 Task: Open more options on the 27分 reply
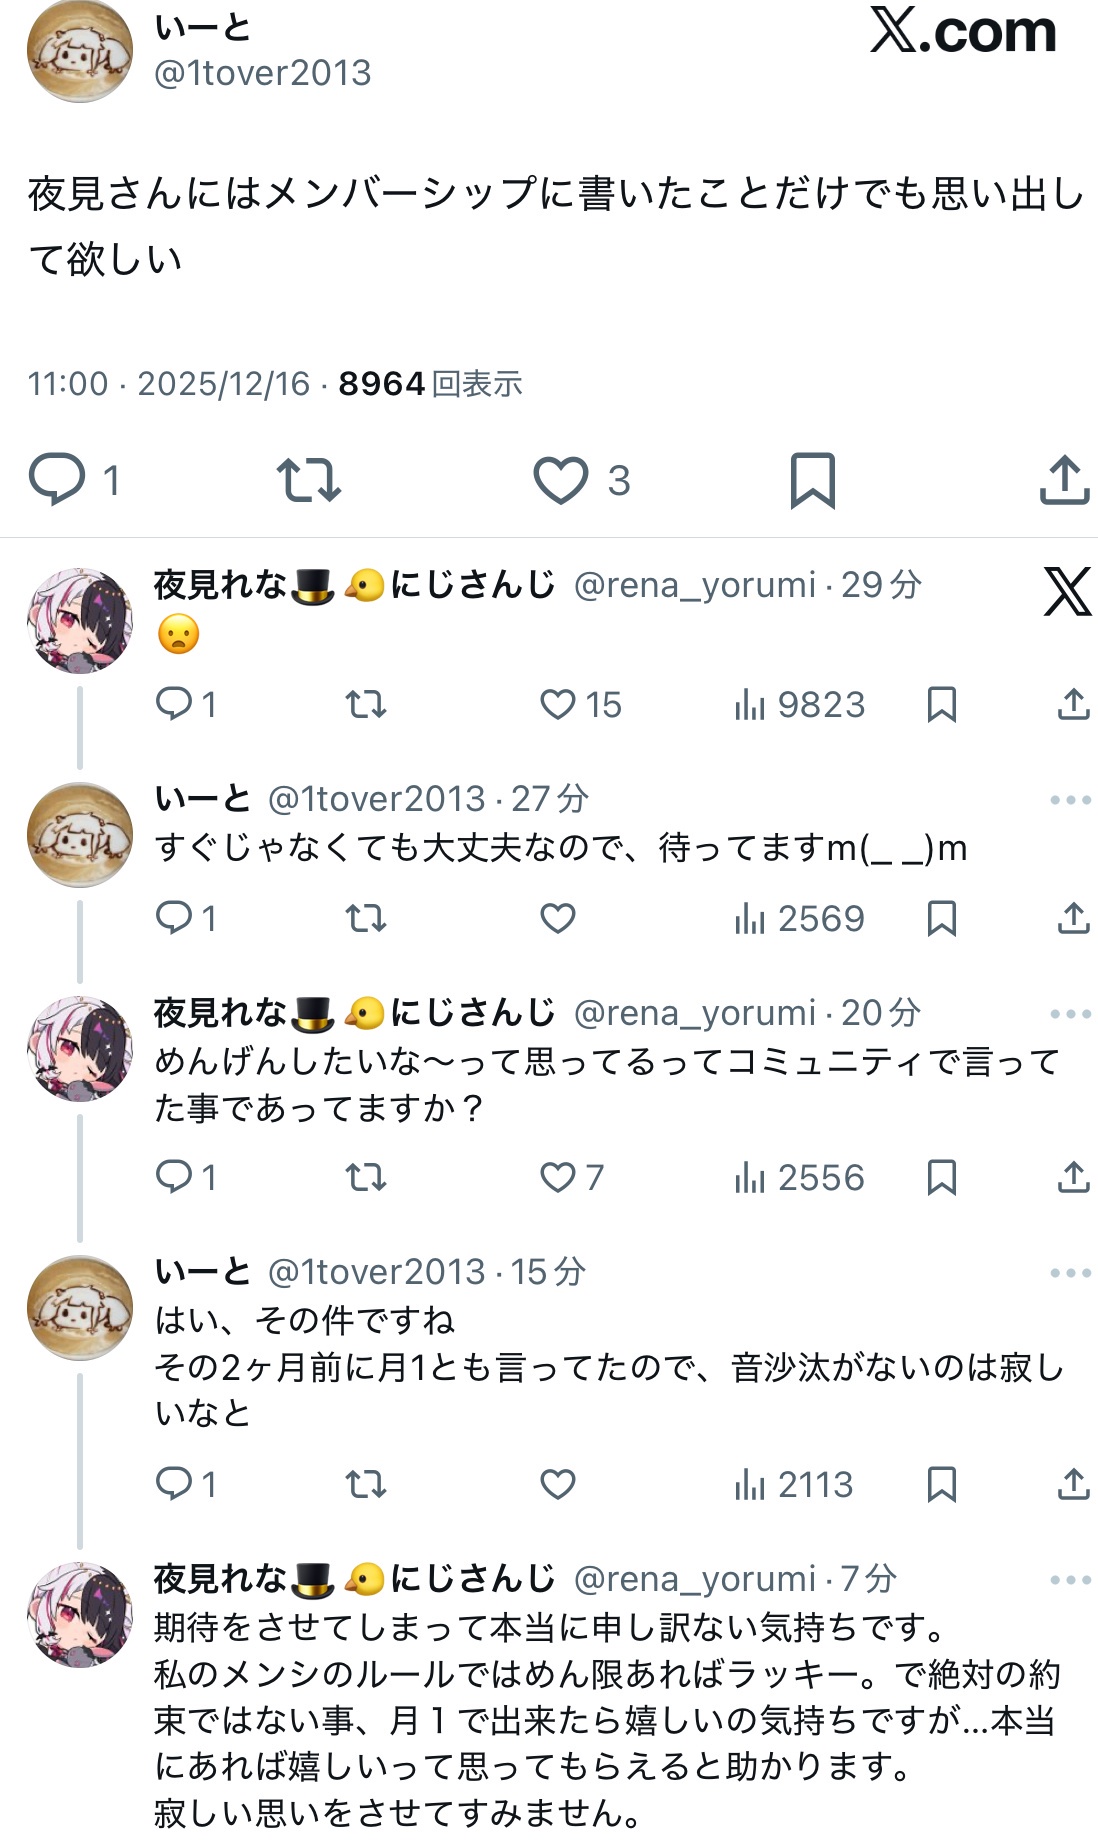point(1070,800)
